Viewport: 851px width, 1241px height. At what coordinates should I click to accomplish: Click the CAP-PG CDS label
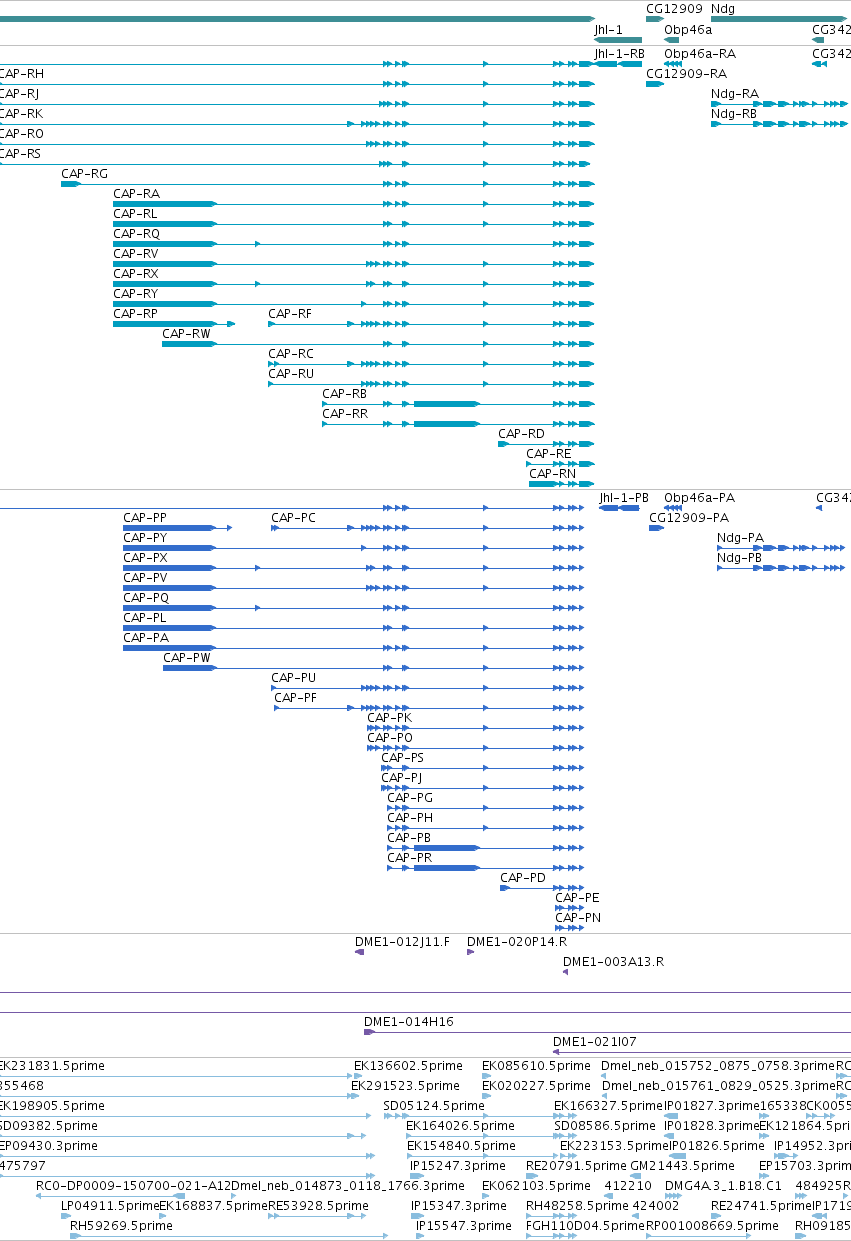coord(410,798)
